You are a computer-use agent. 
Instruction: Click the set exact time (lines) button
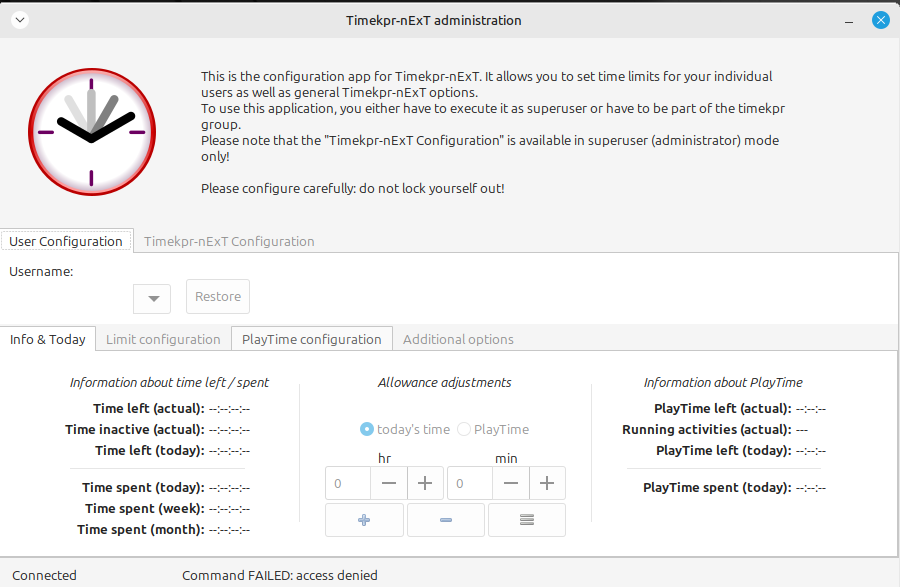point(527,520)
